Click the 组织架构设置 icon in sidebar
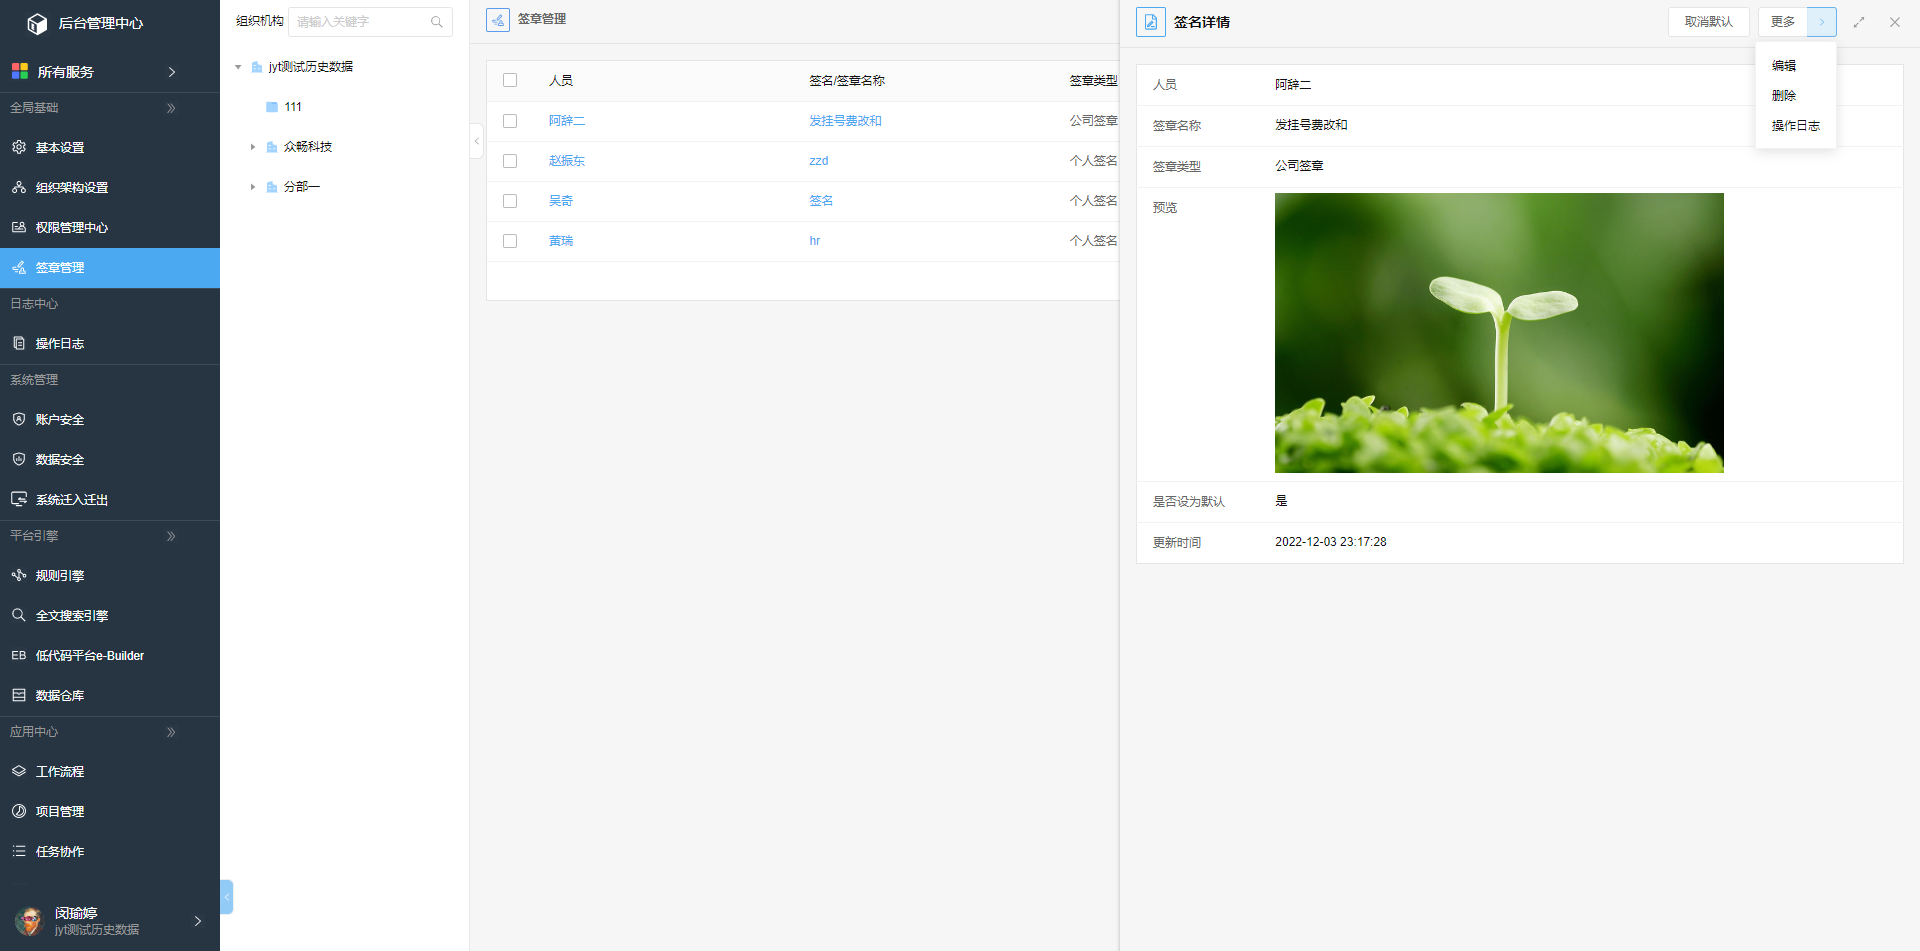Viewport: 1920px width, 951px height. pyautogui.click(x=19, y=187)
